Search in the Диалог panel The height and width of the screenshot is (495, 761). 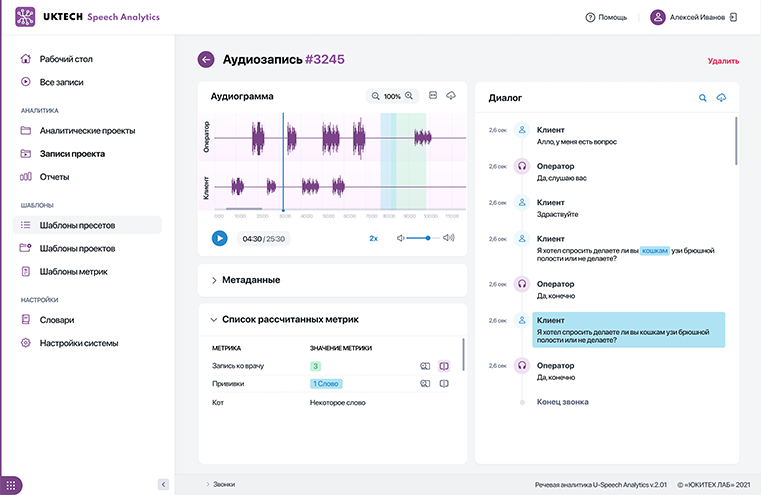tap(703, 98)
